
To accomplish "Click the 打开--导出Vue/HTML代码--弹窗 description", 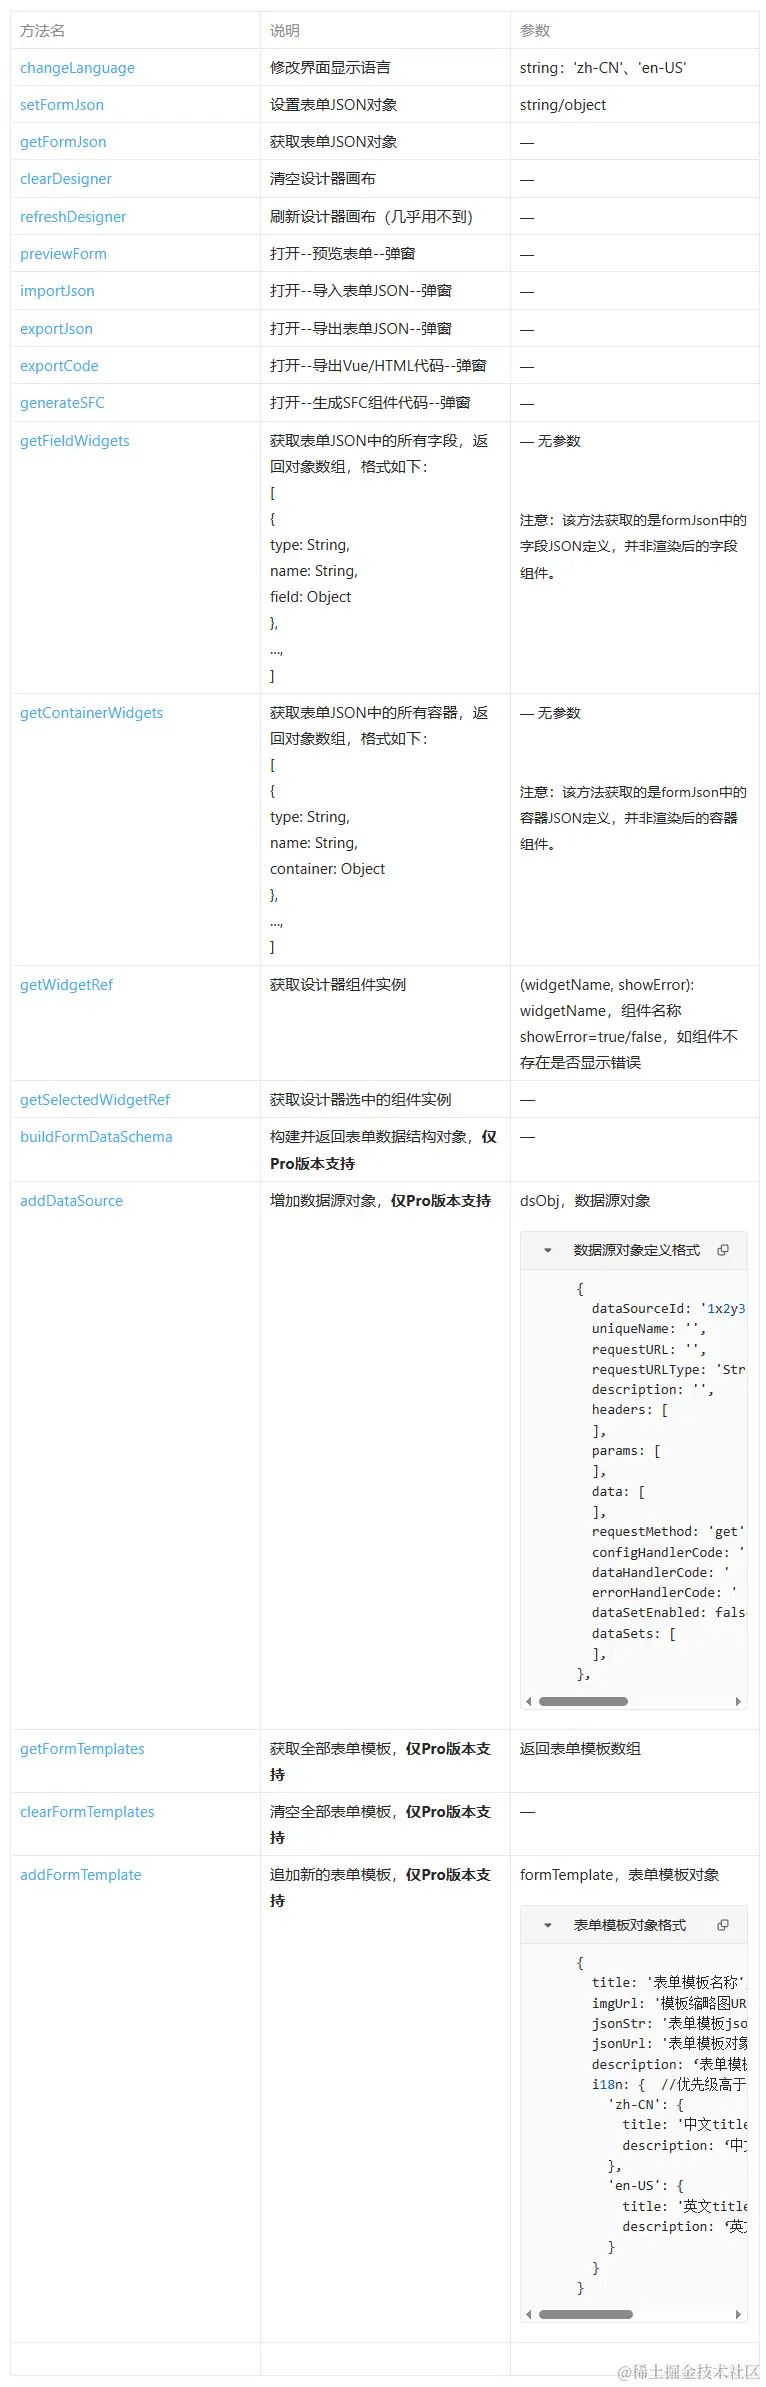I will [x=378, y=366].
